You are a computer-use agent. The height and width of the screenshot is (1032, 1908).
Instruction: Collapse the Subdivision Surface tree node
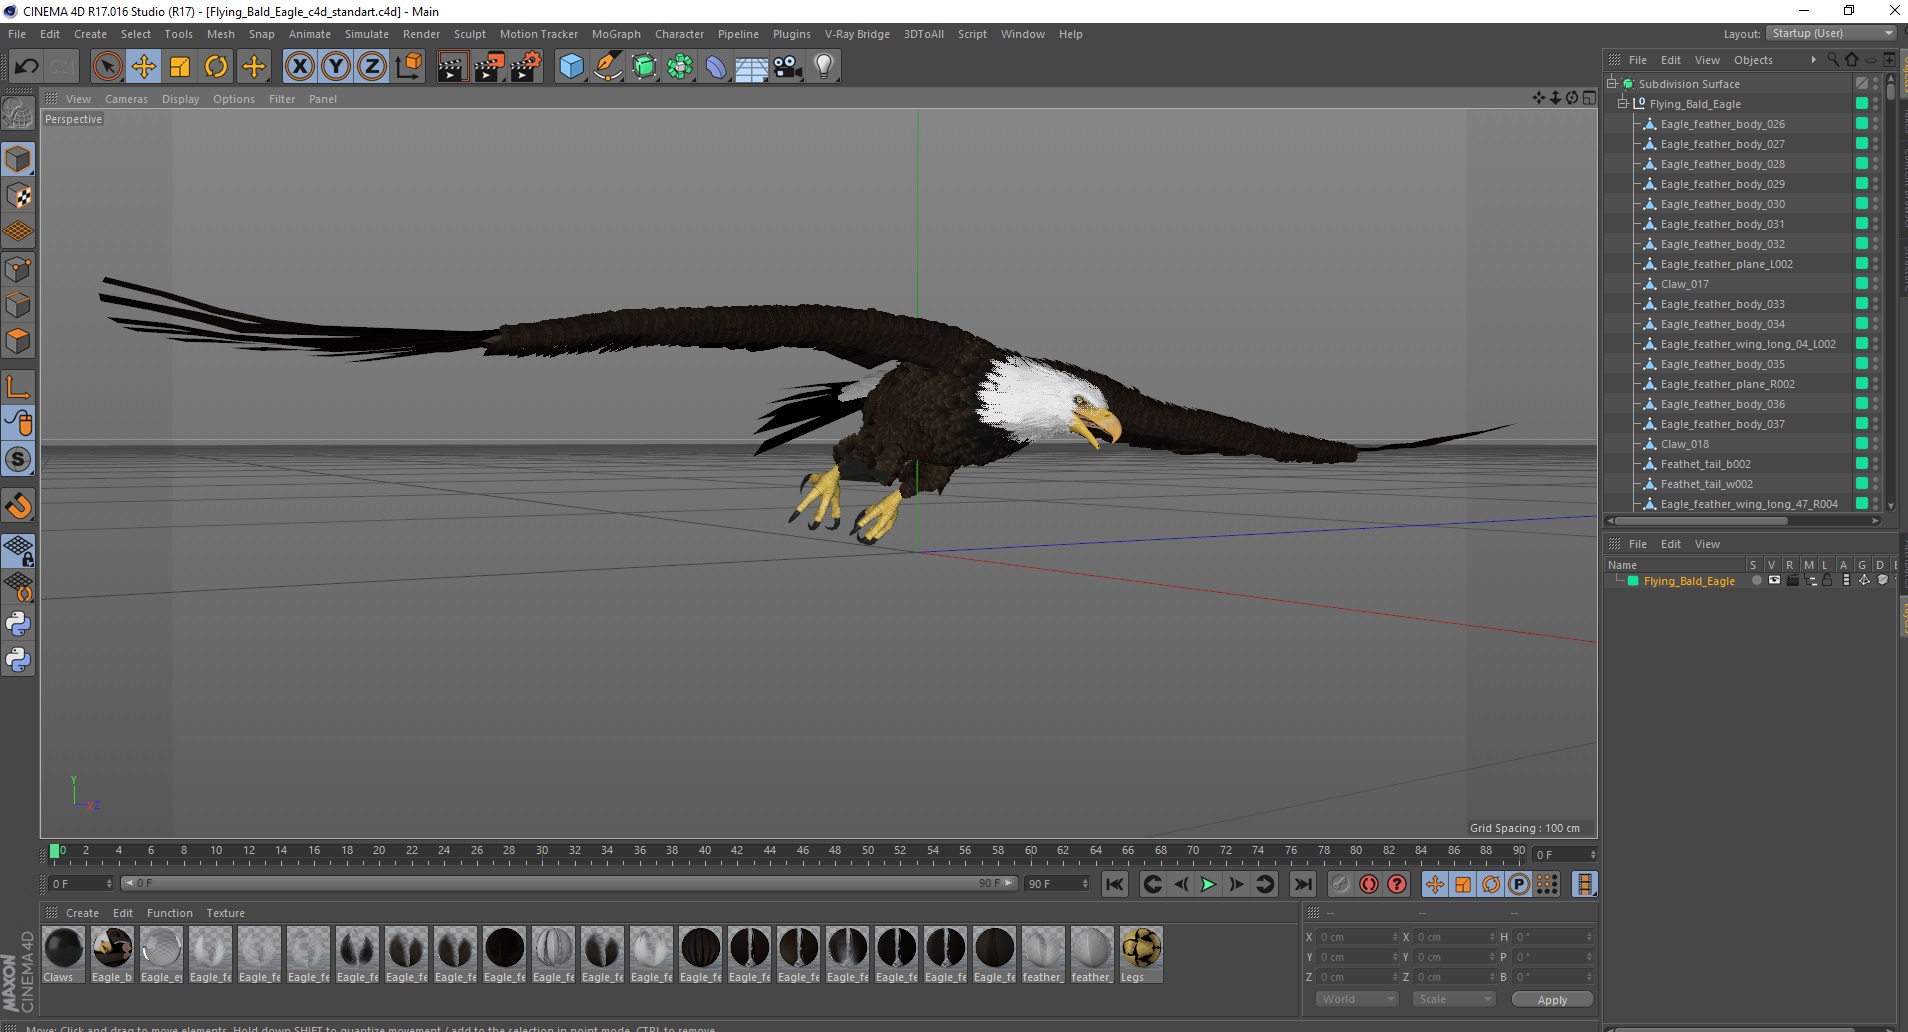pyautogui.click(x=1612, y=84)
